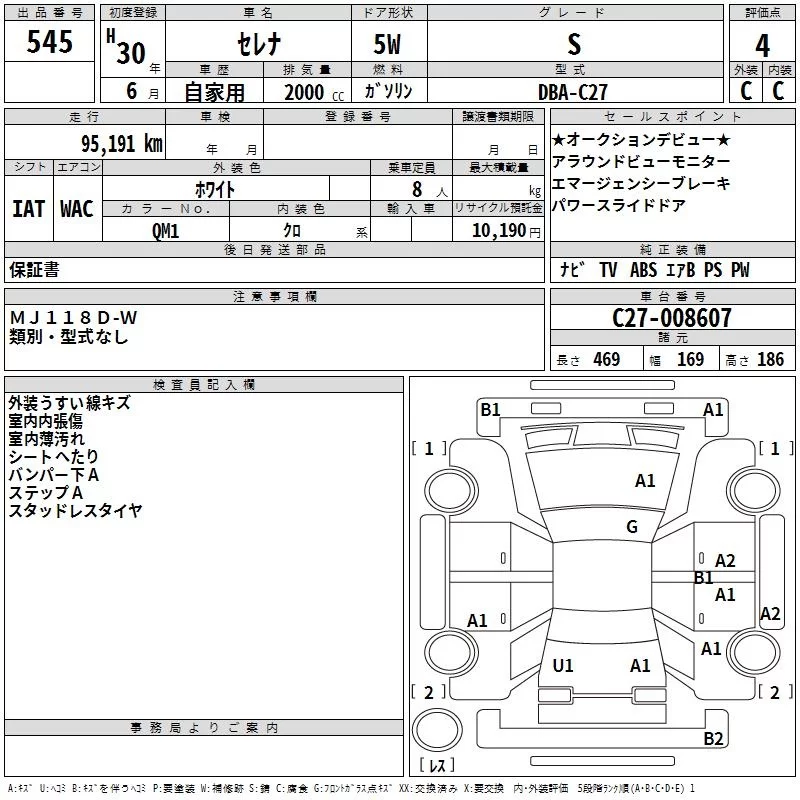Select the note MJ118D-W
The height and width of the screenshot is (800, 800).
point(73,318)
